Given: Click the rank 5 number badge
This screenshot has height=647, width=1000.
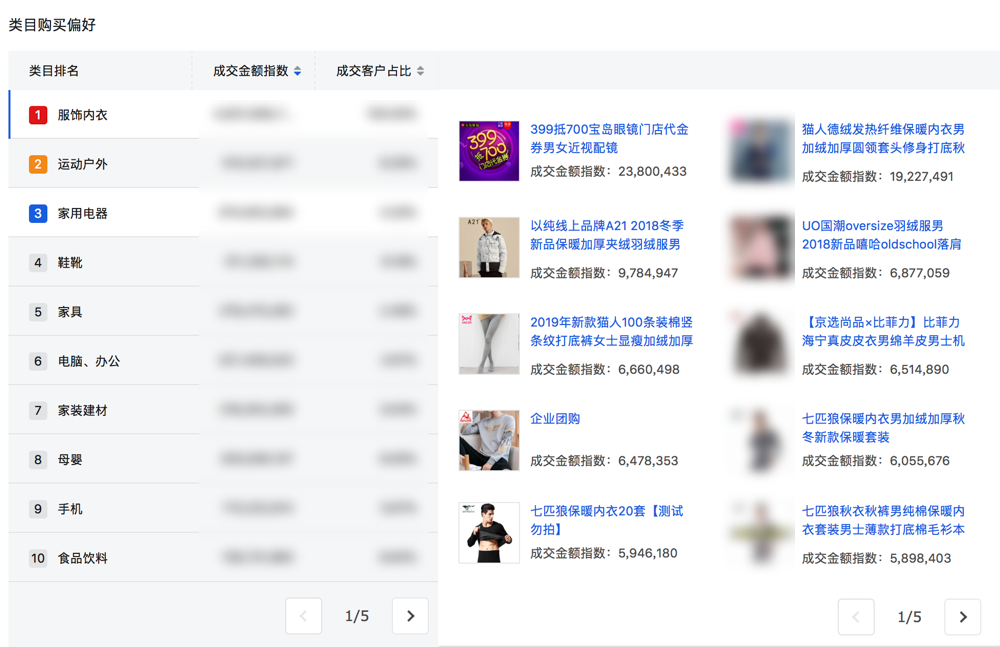Looking at the screenshot, I should point(38,311).
